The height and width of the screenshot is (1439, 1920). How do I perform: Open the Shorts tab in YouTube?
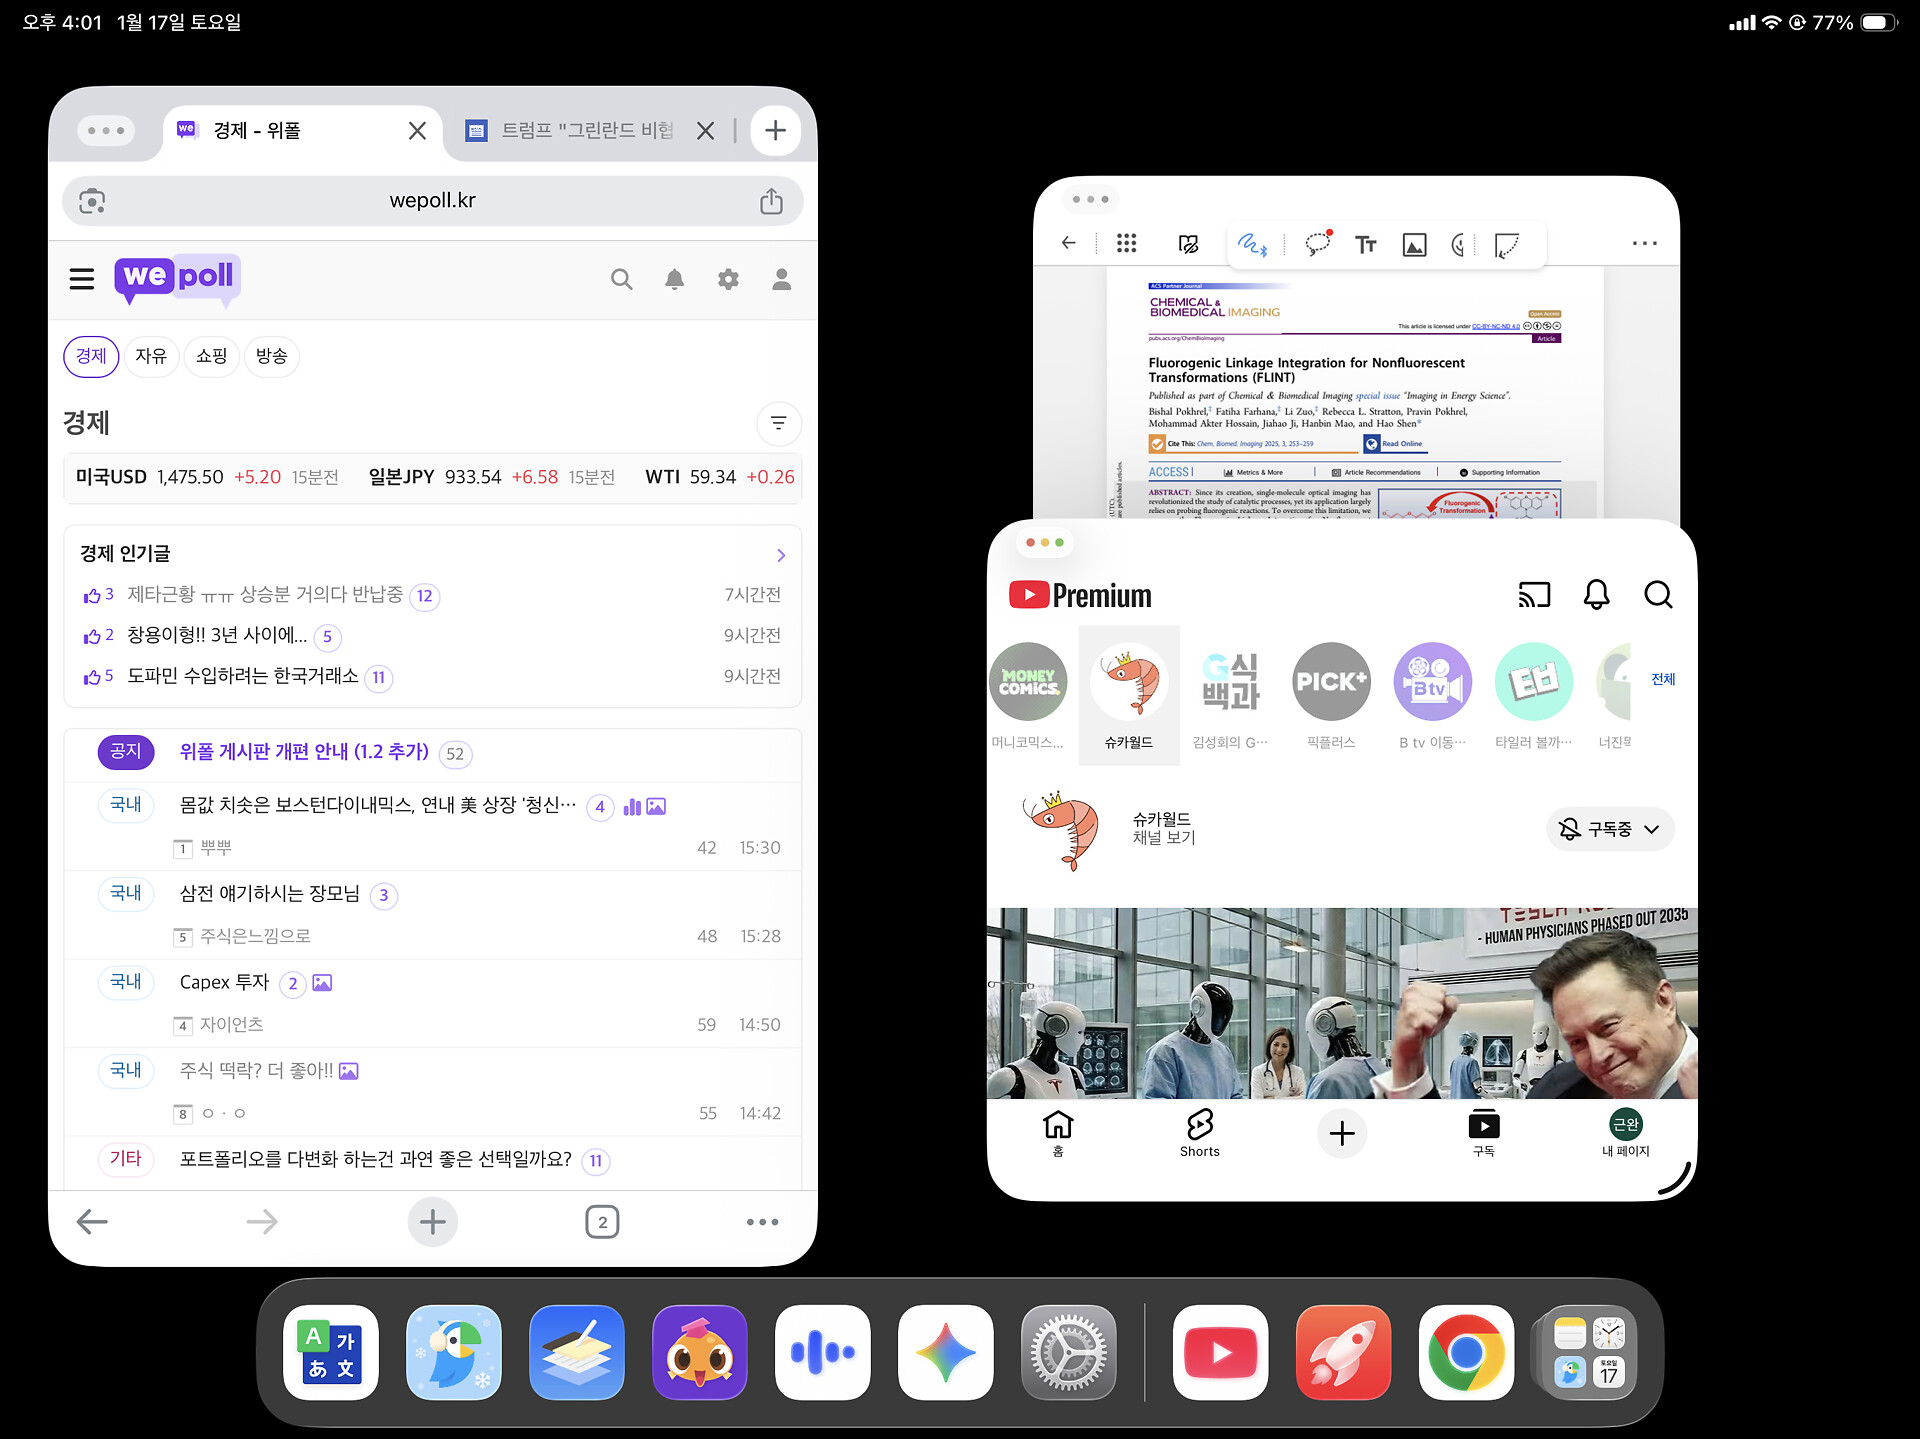[1199, 1133]
